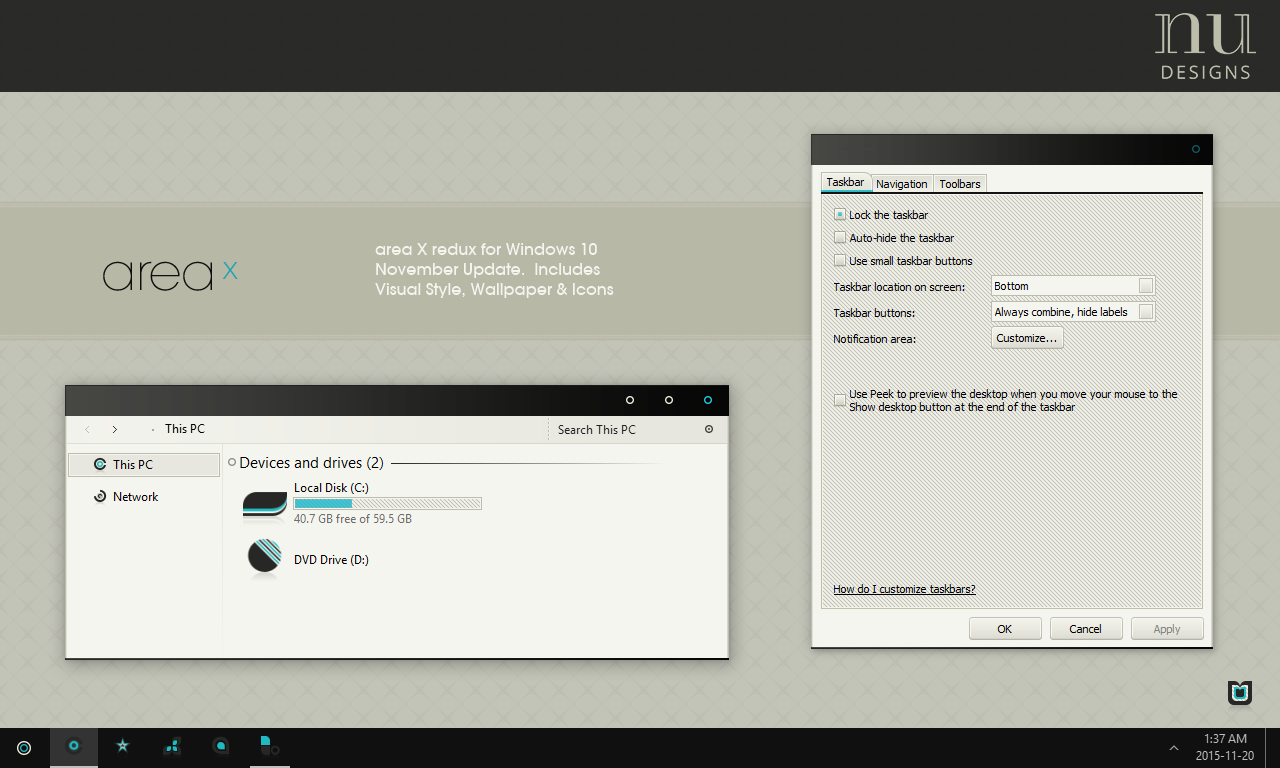Switch to the Navigation tab

point(902,184)
